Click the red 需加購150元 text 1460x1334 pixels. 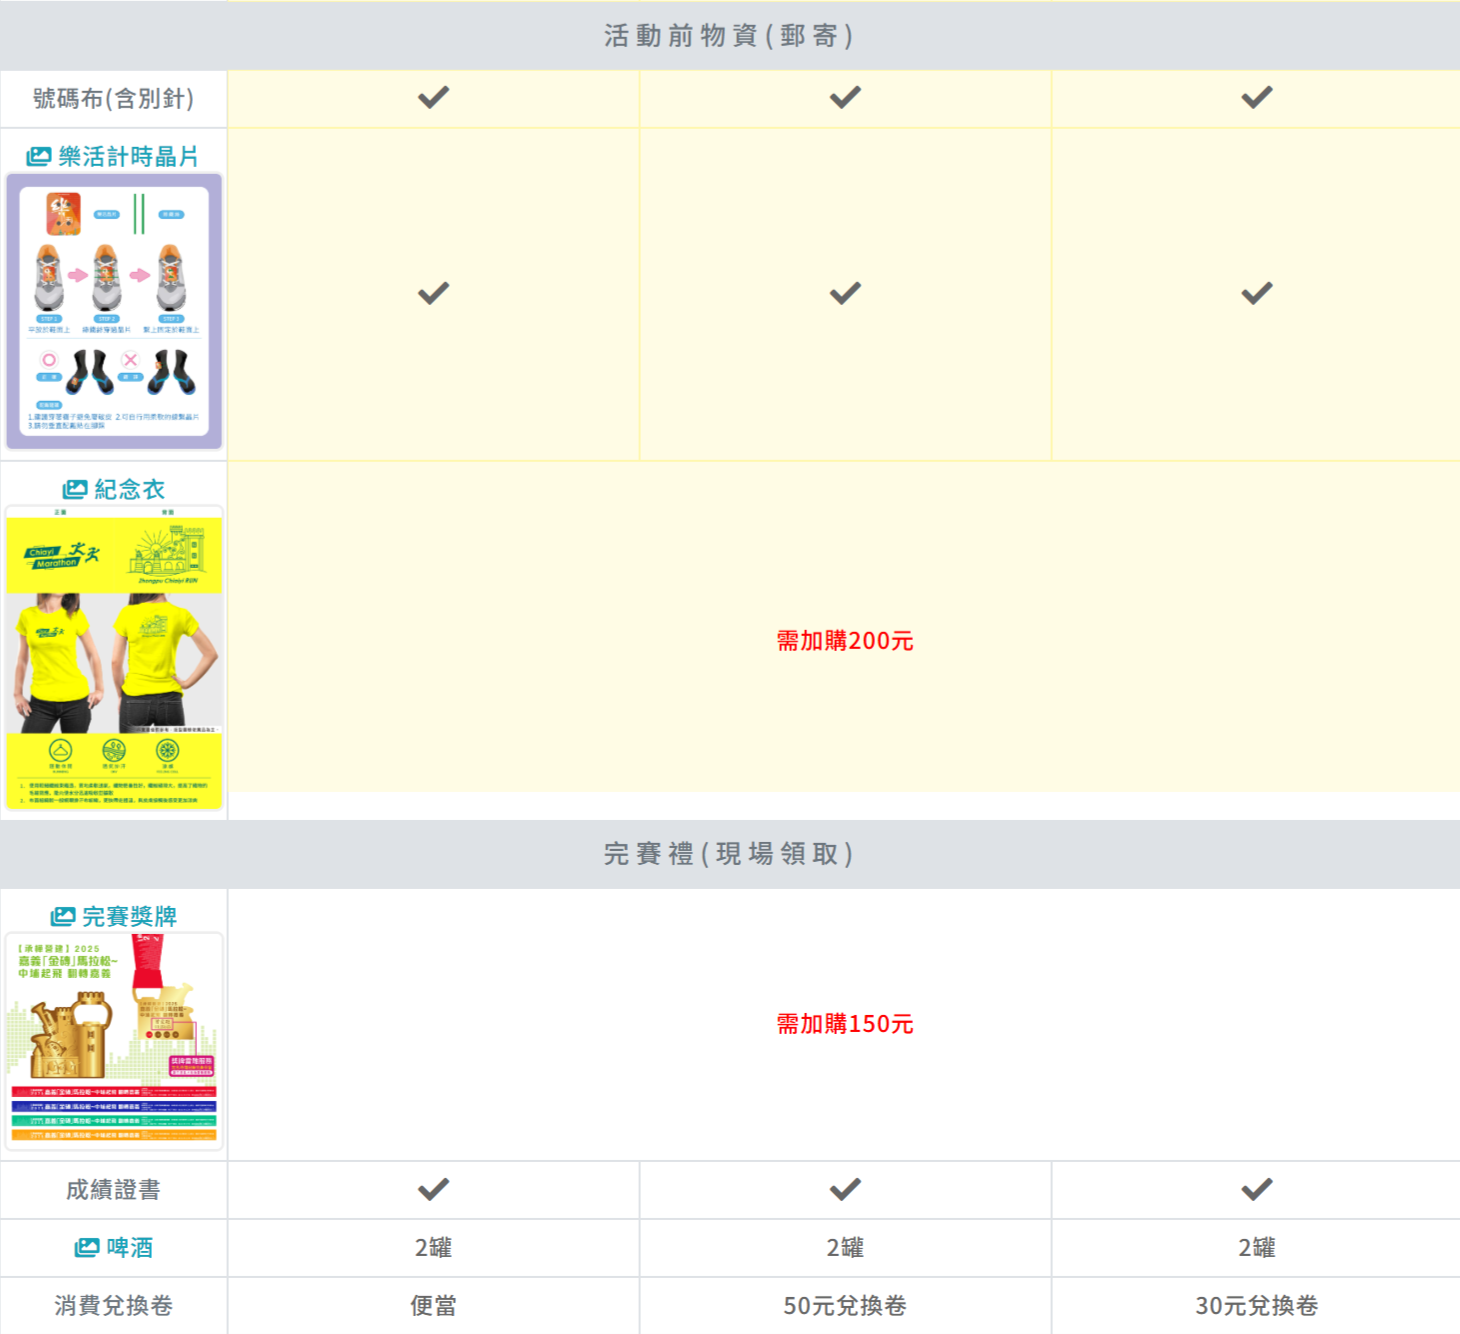coord(845,1024)
